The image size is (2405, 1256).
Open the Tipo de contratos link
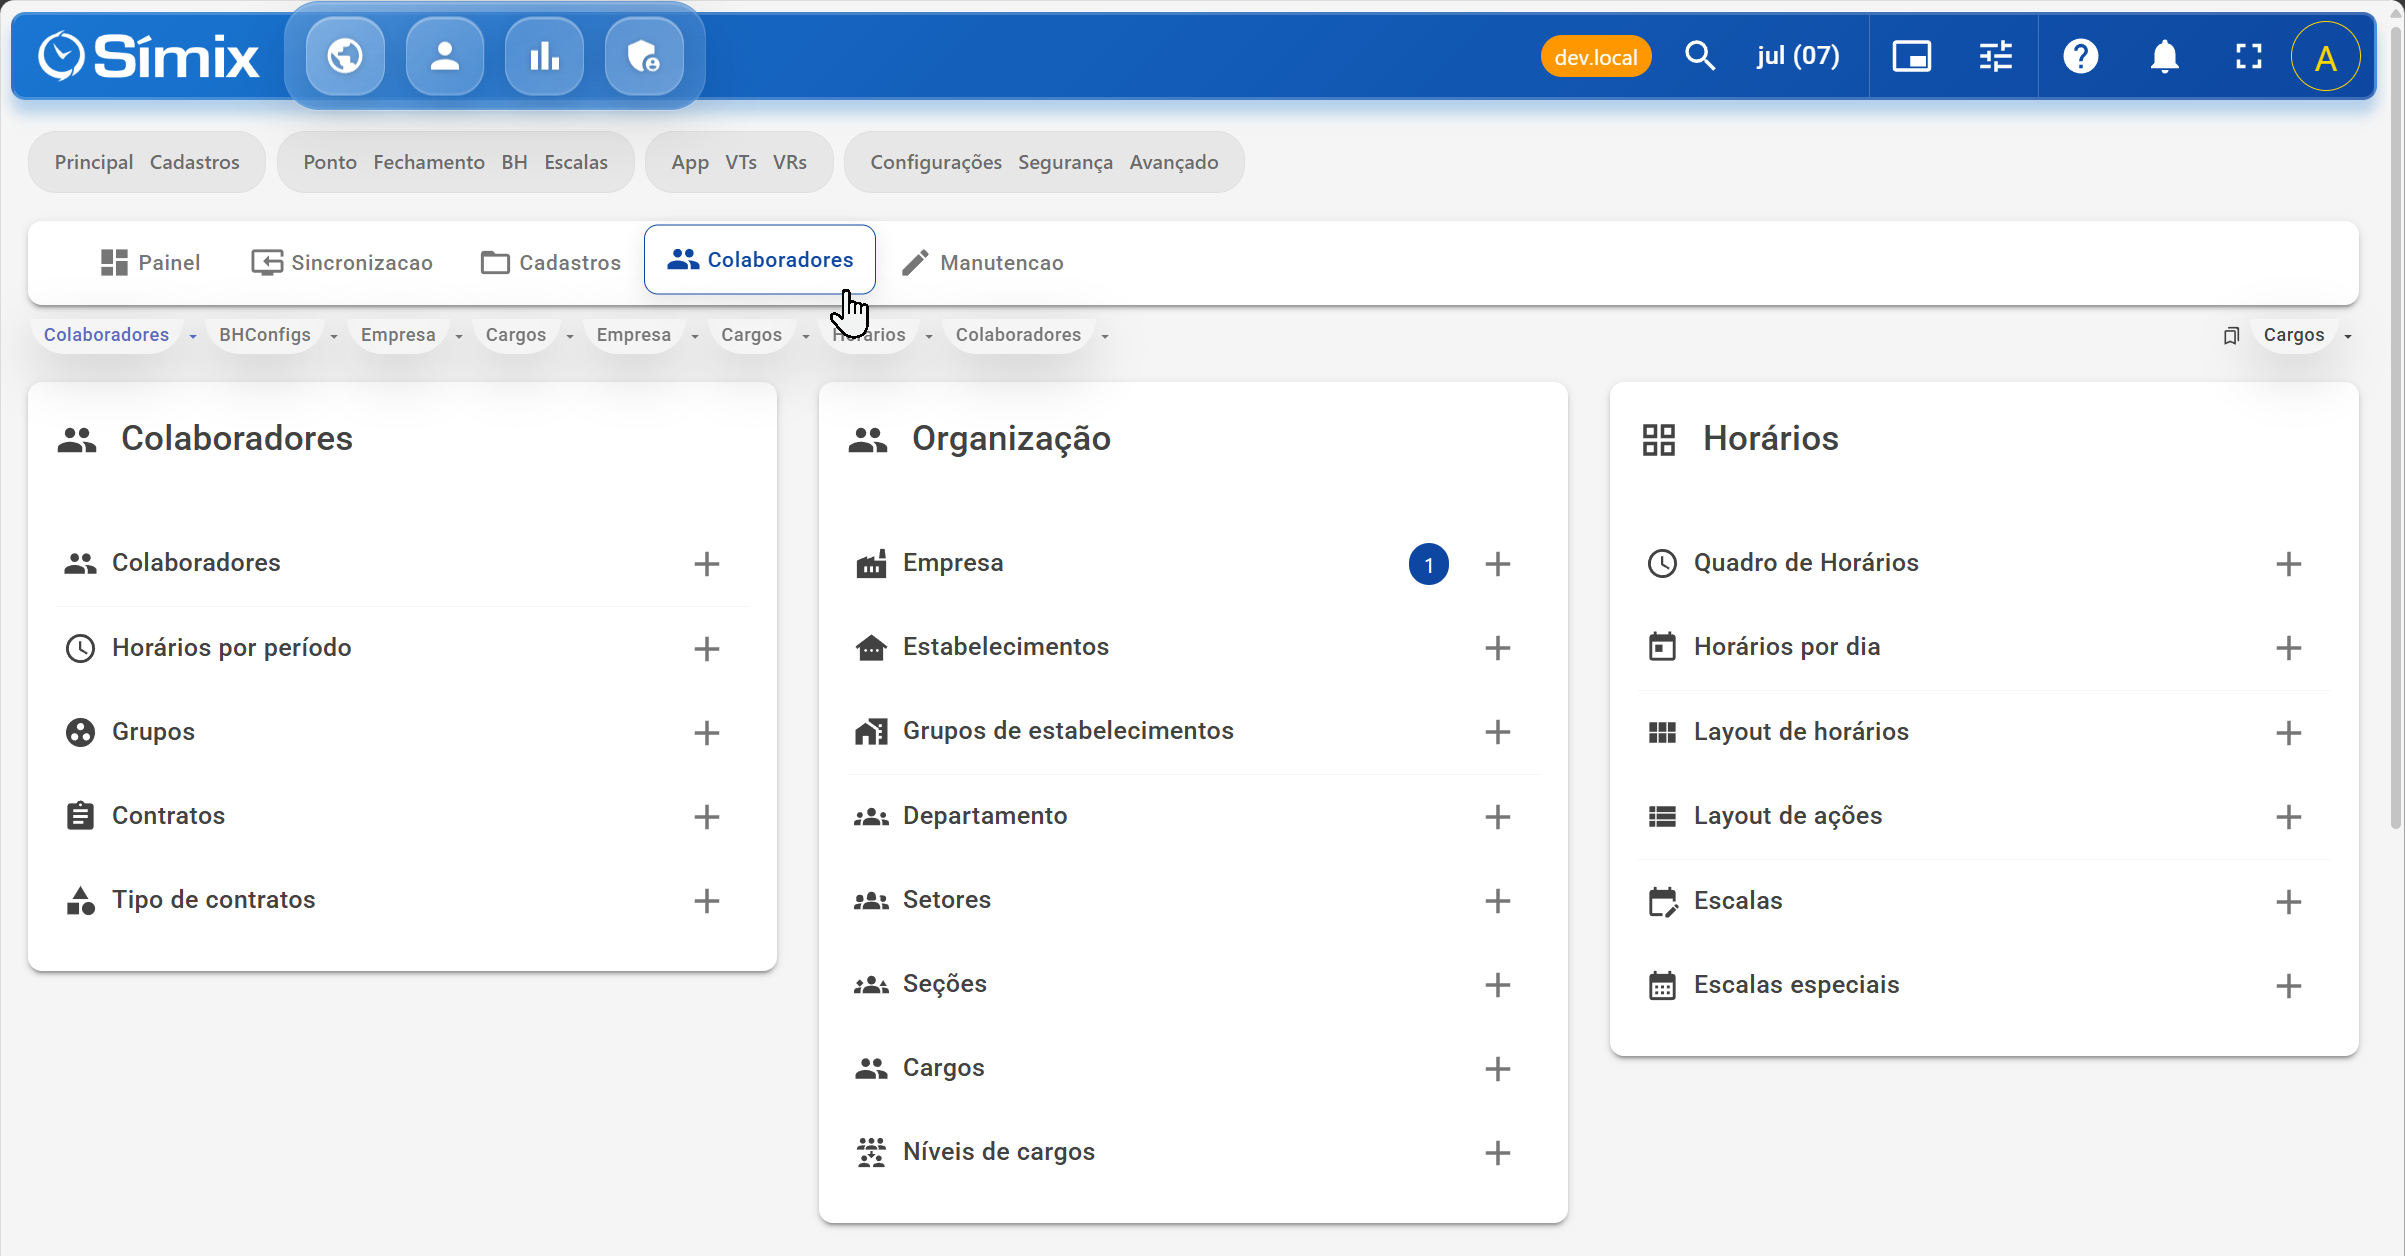(213, 899)
